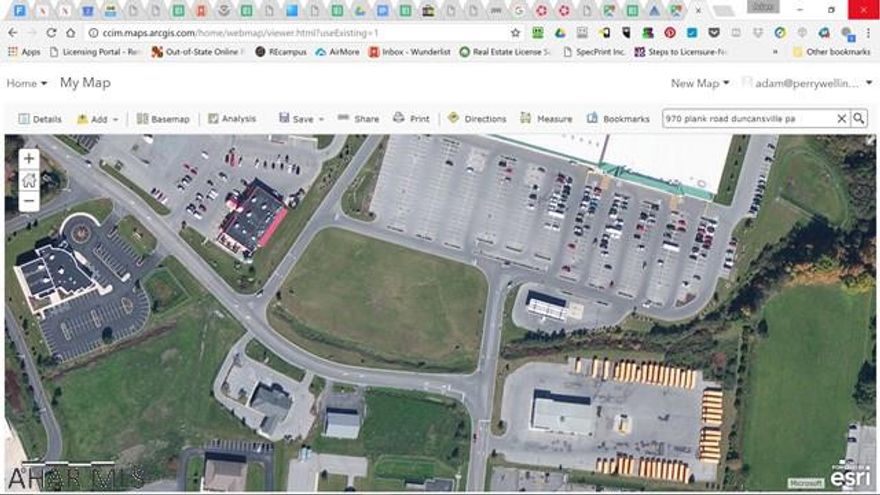Viewport: 880px width, 495px height.
Task: Open Out-of-State Online bookmark
Action: [198, 52]
